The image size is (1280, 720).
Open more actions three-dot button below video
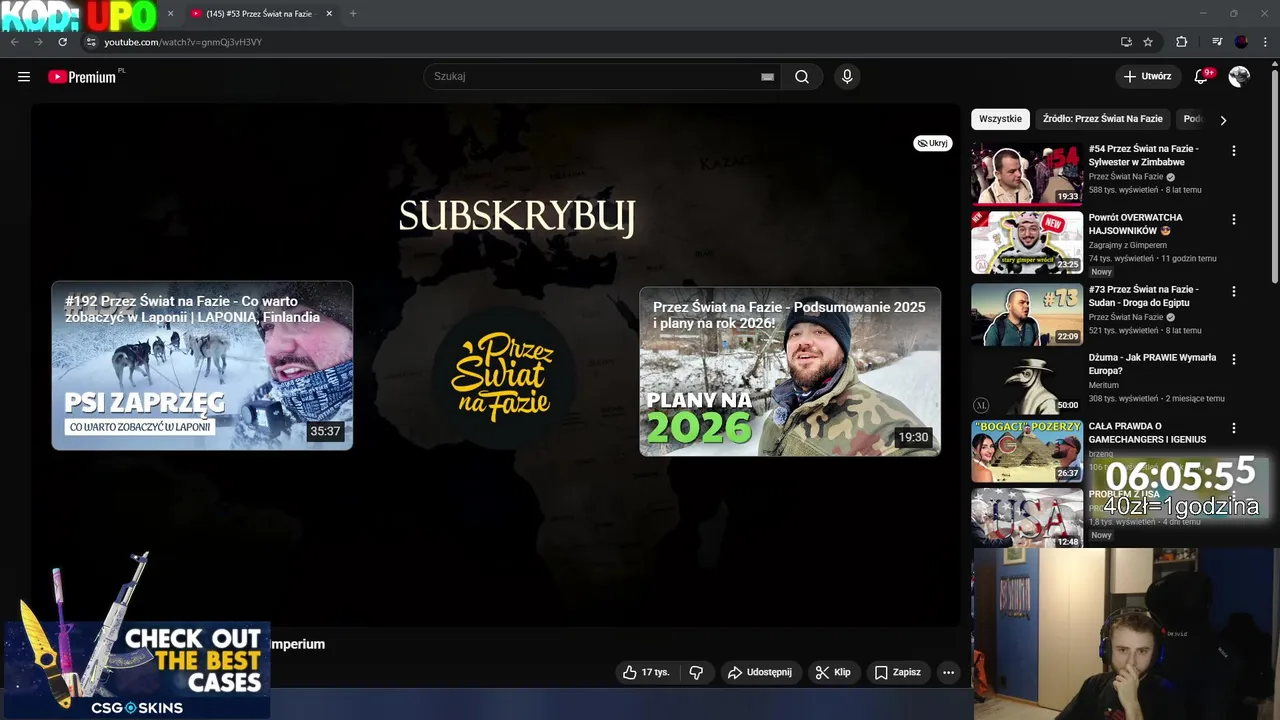pyautogui.click(x=948, y=672)
